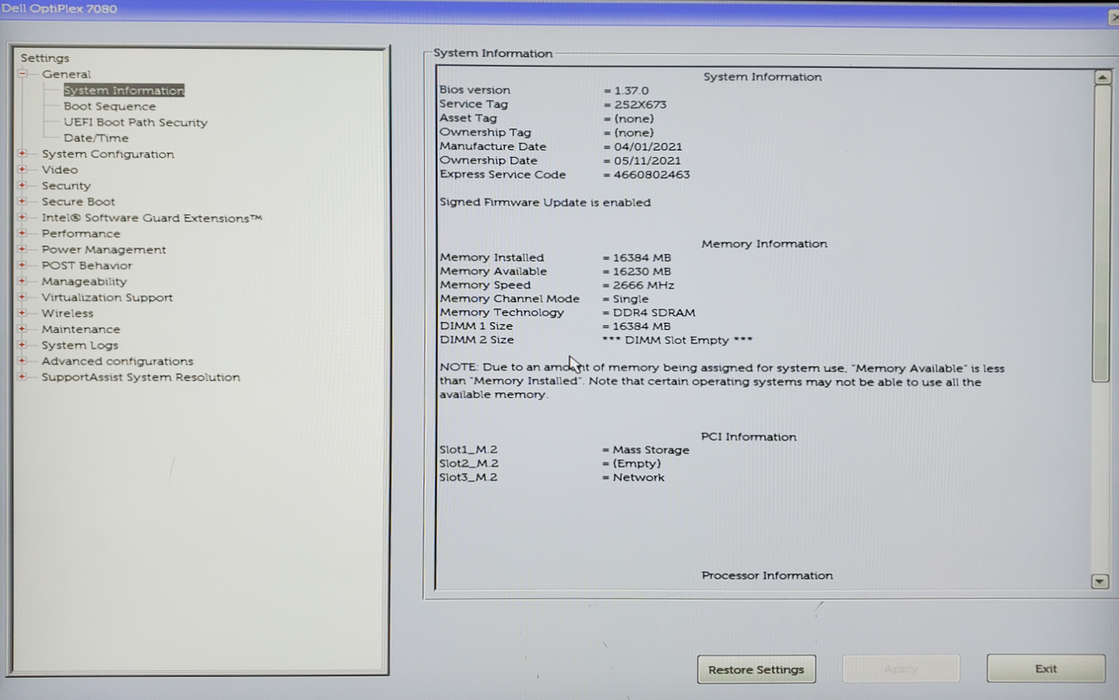This screenshot has width=1119, height=700.
Task: Click the Processor Information heading
Action: [x=767, y=575]
